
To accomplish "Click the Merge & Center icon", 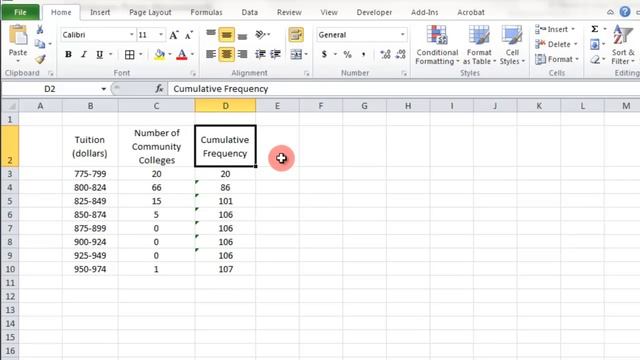I will pos(296,54).
